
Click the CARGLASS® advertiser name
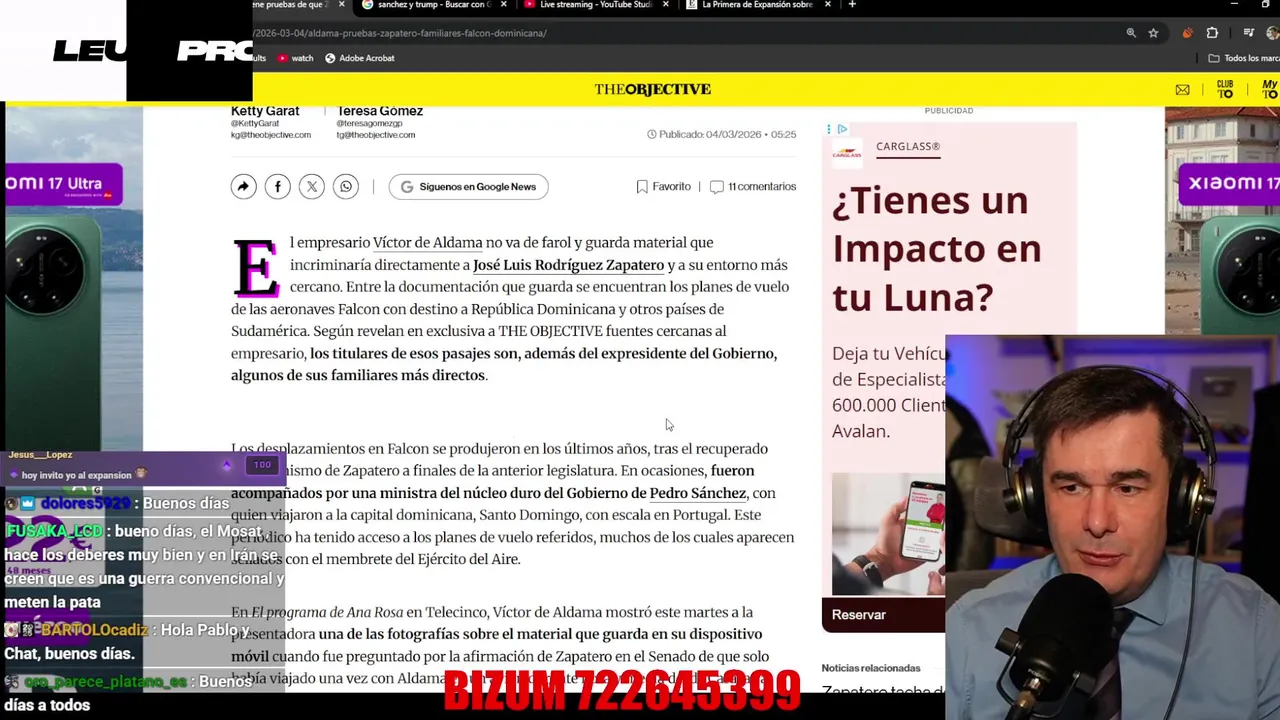click(908, 146)
